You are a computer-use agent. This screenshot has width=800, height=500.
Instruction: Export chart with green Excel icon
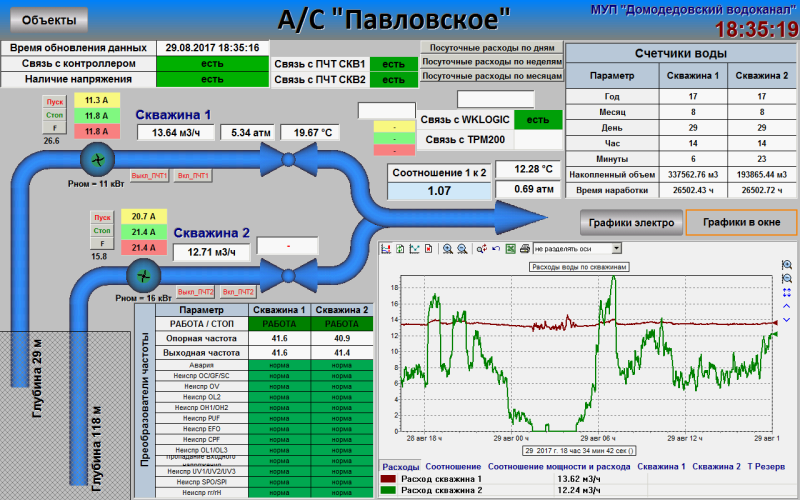point(510,248)
